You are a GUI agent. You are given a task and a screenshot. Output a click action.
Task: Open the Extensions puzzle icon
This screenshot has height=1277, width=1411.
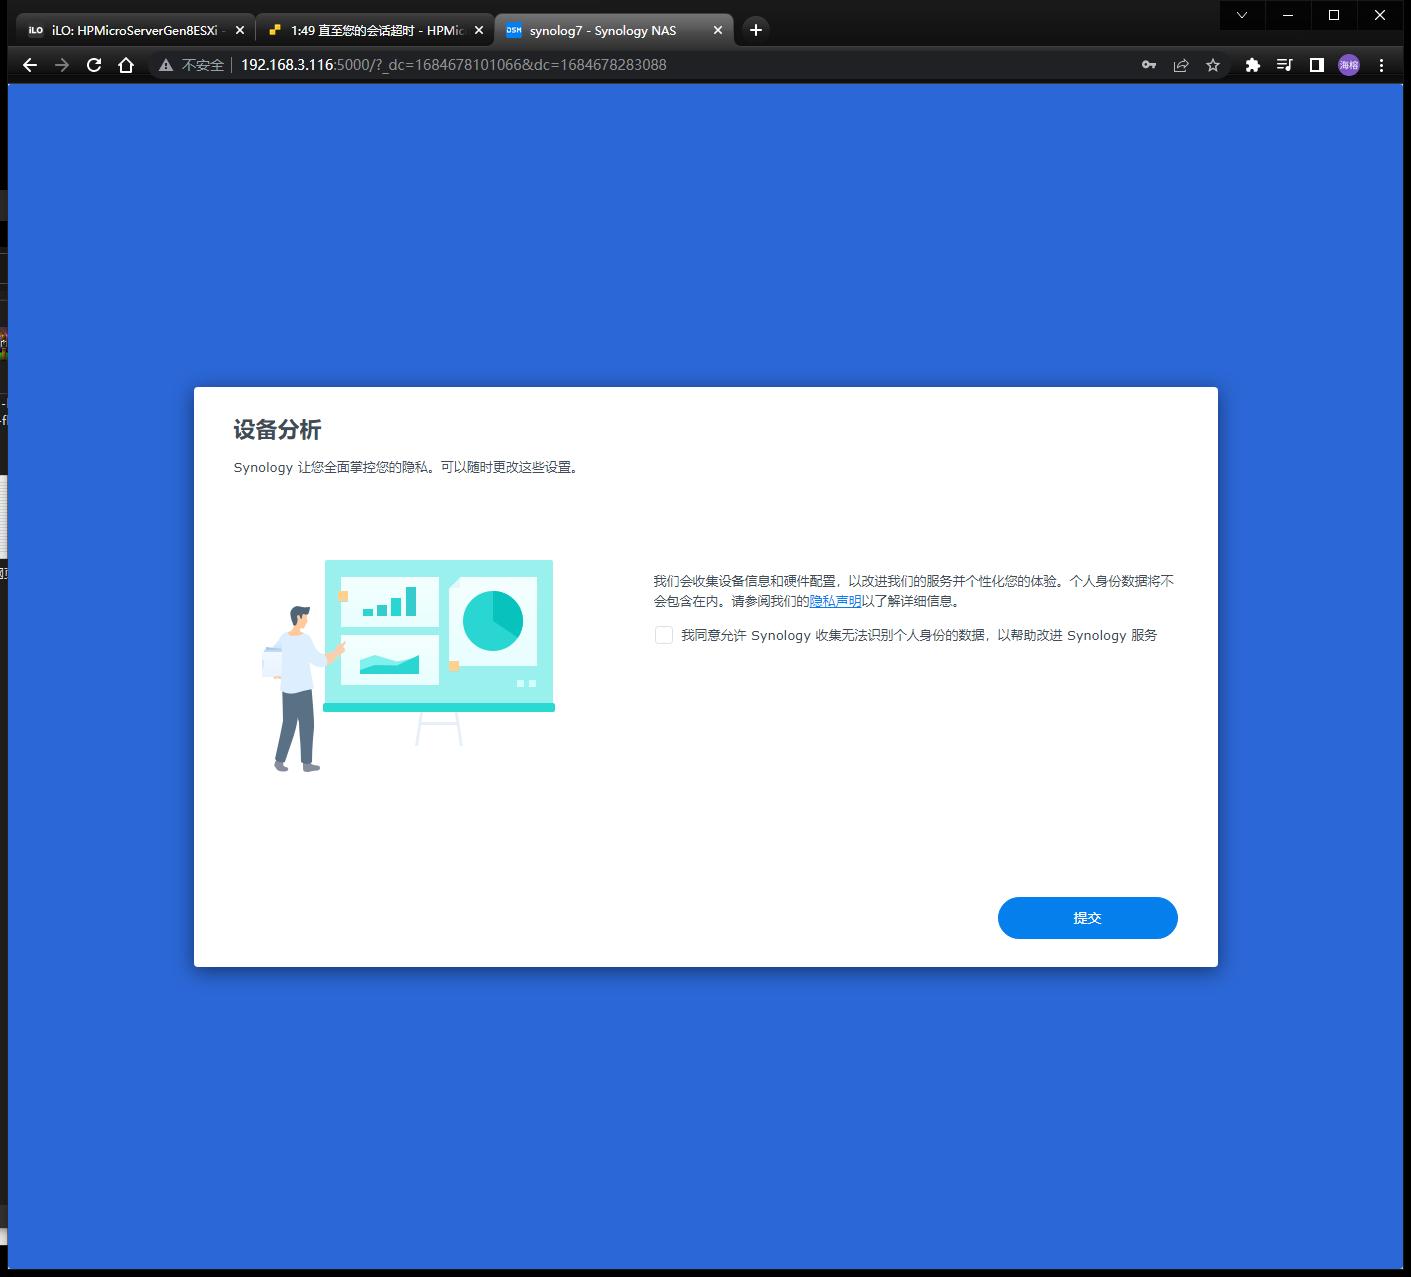tap(1253, 64)
